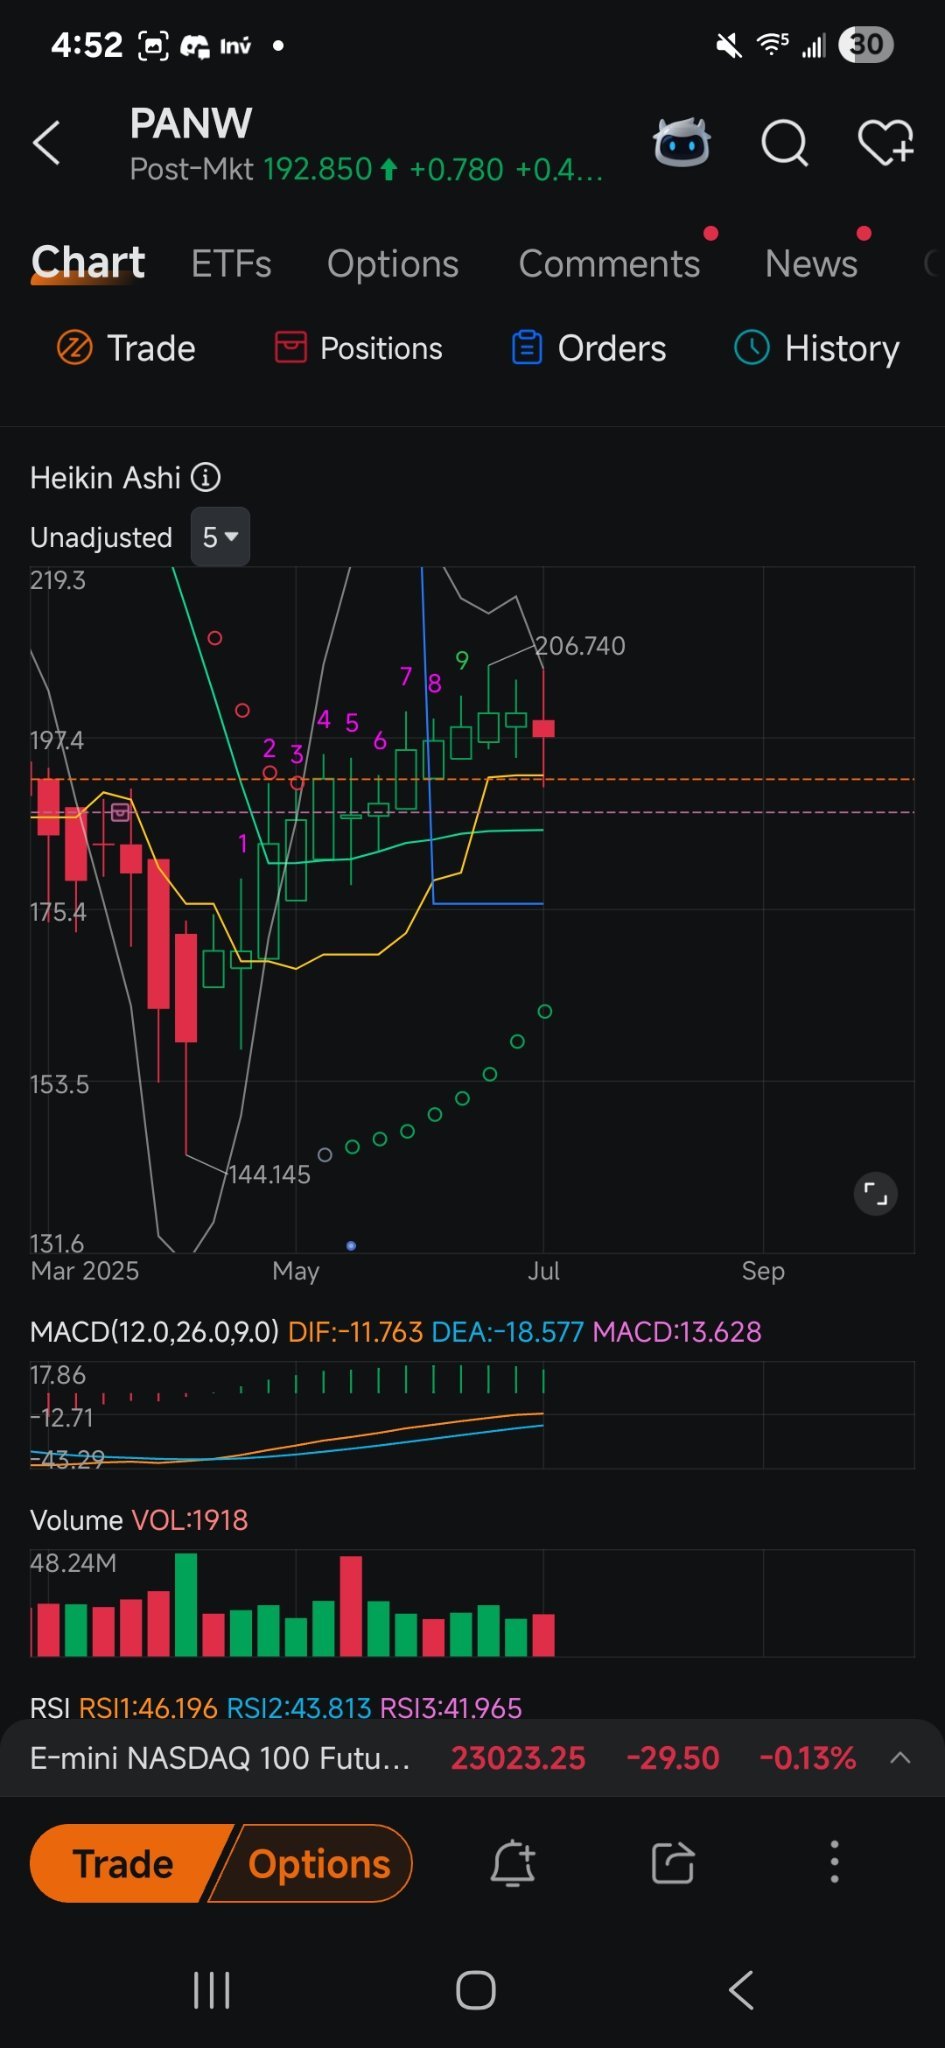This screenshot has height=2048, width=945.
Task: Set a price alert bell icon
Action: [x=513, y=1863]
